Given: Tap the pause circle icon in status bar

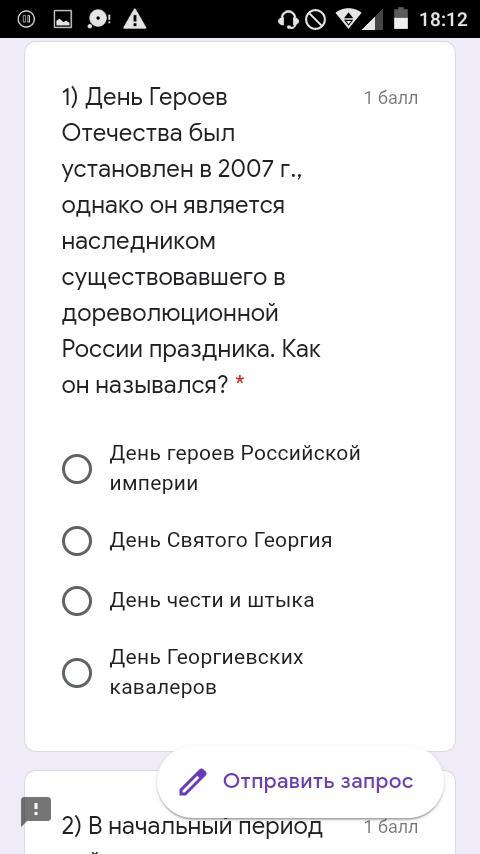Looking at the screenshot, I should click(x=27, y=20).
